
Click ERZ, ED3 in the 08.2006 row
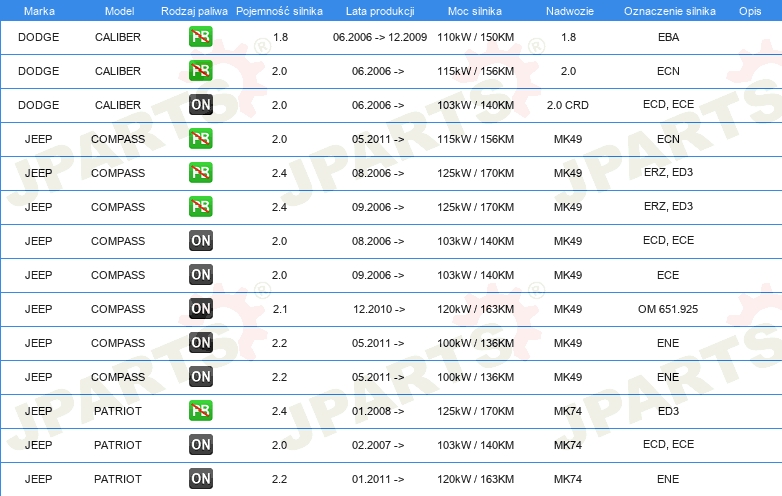pyautogui.click(x=668, y=172)
